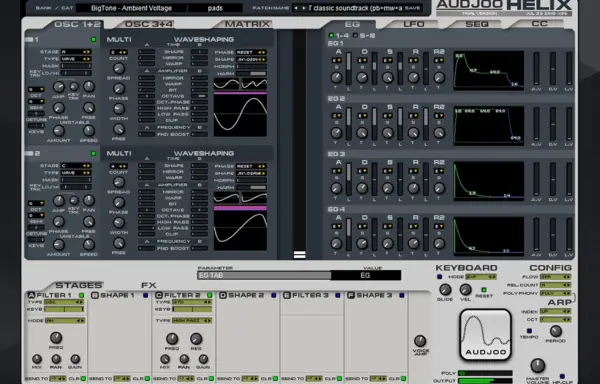The height and width of the screenshot is (384, 600).
Task: Click Filter 1 Keyb slider
Action: pos(64,309)
